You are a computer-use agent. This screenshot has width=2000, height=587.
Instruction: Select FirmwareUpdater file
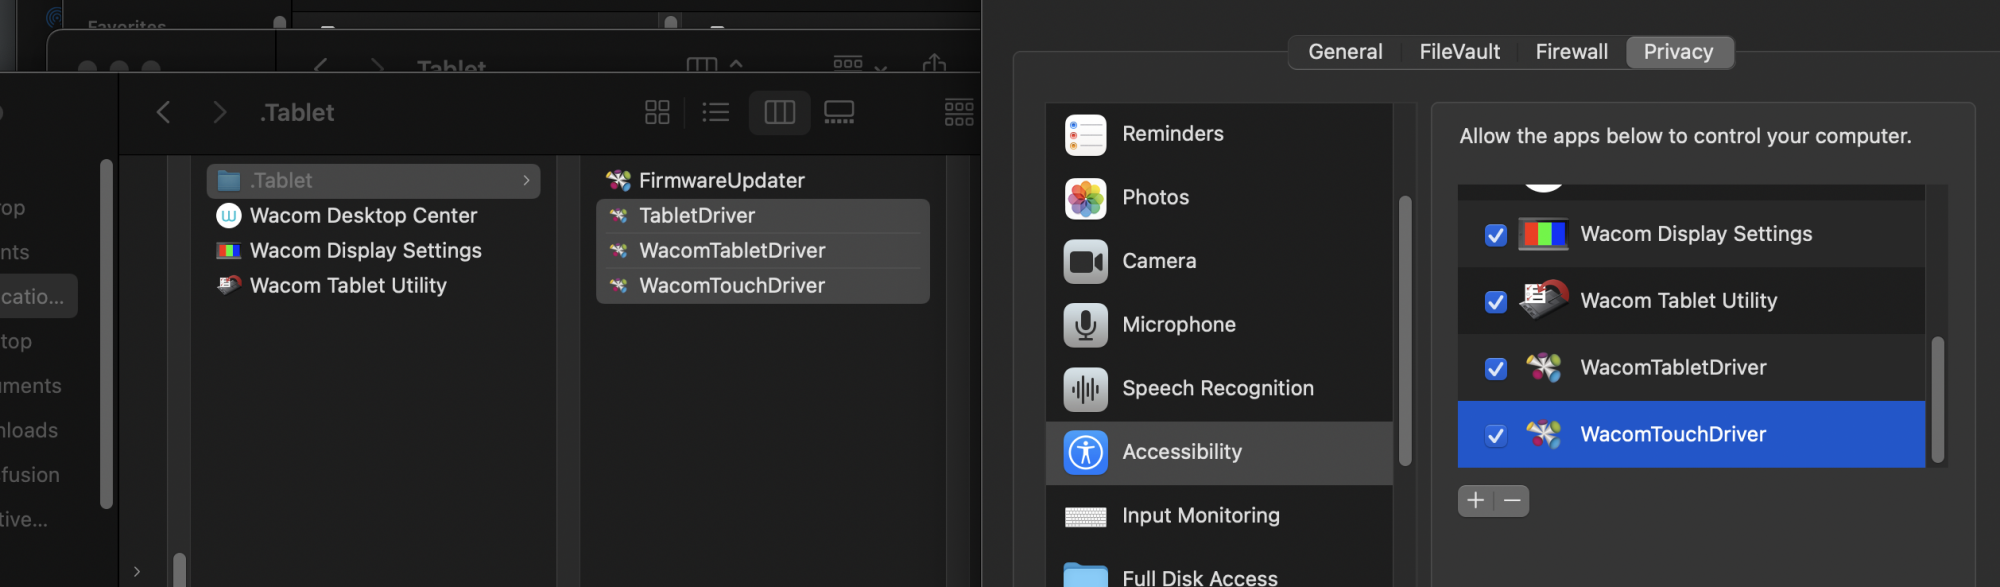[x=706, y=181]
